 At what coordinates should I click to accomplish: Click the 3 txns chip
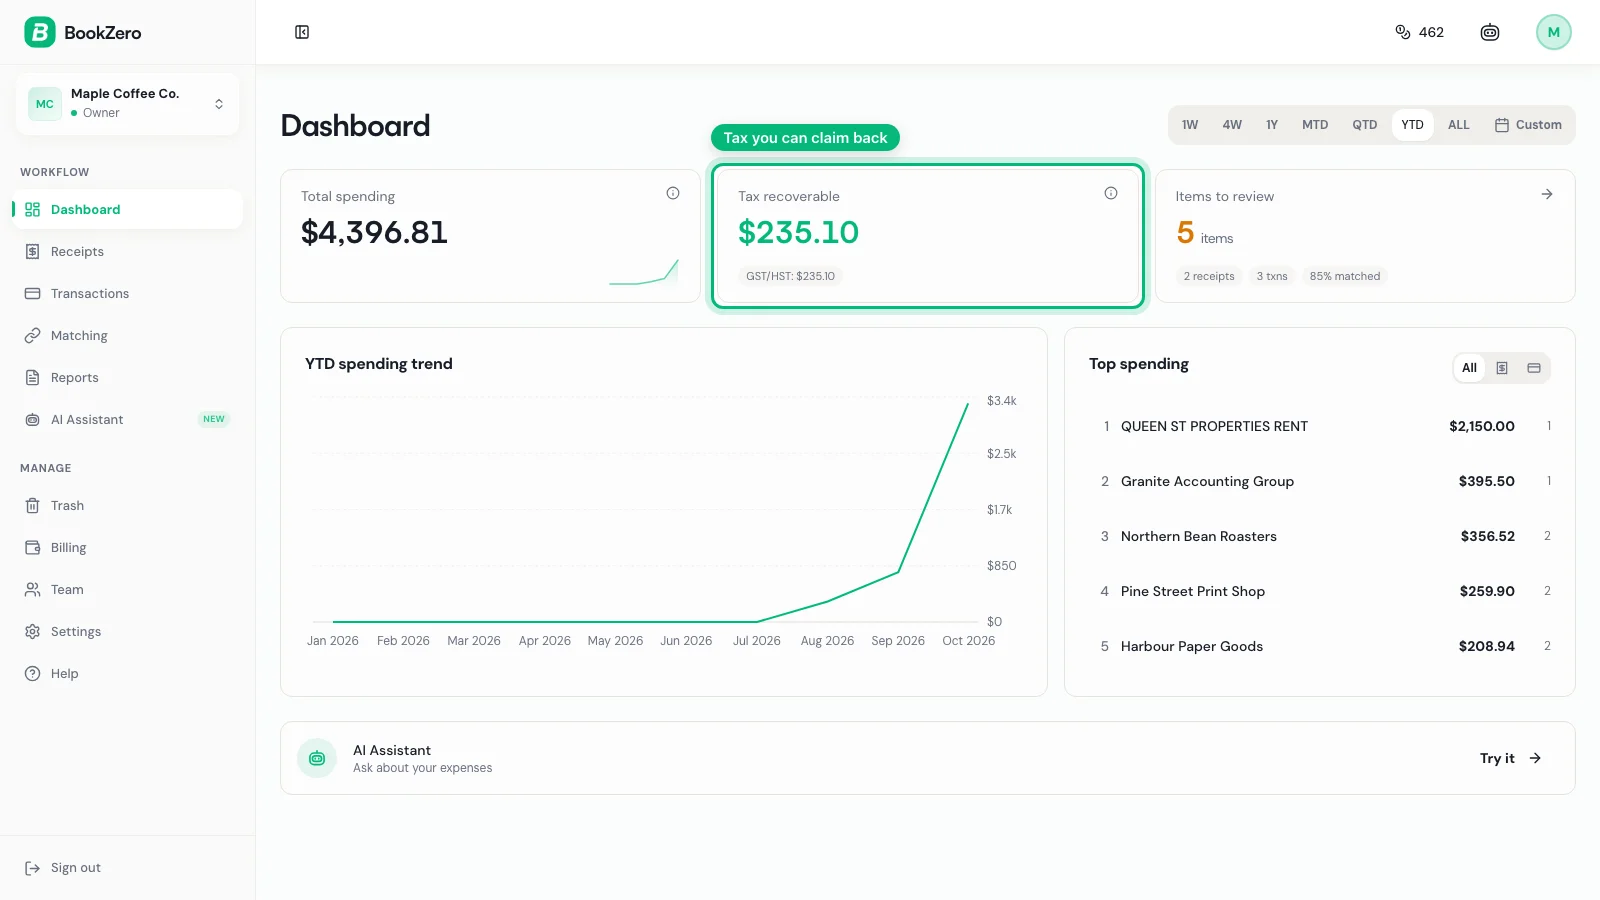tap(1272, 276)
